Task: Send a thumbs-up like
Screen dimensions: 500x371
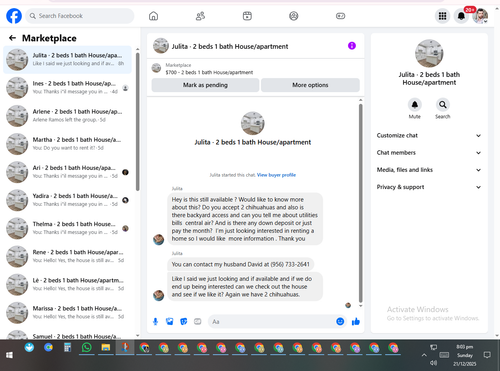Action: tap(356, 322)
